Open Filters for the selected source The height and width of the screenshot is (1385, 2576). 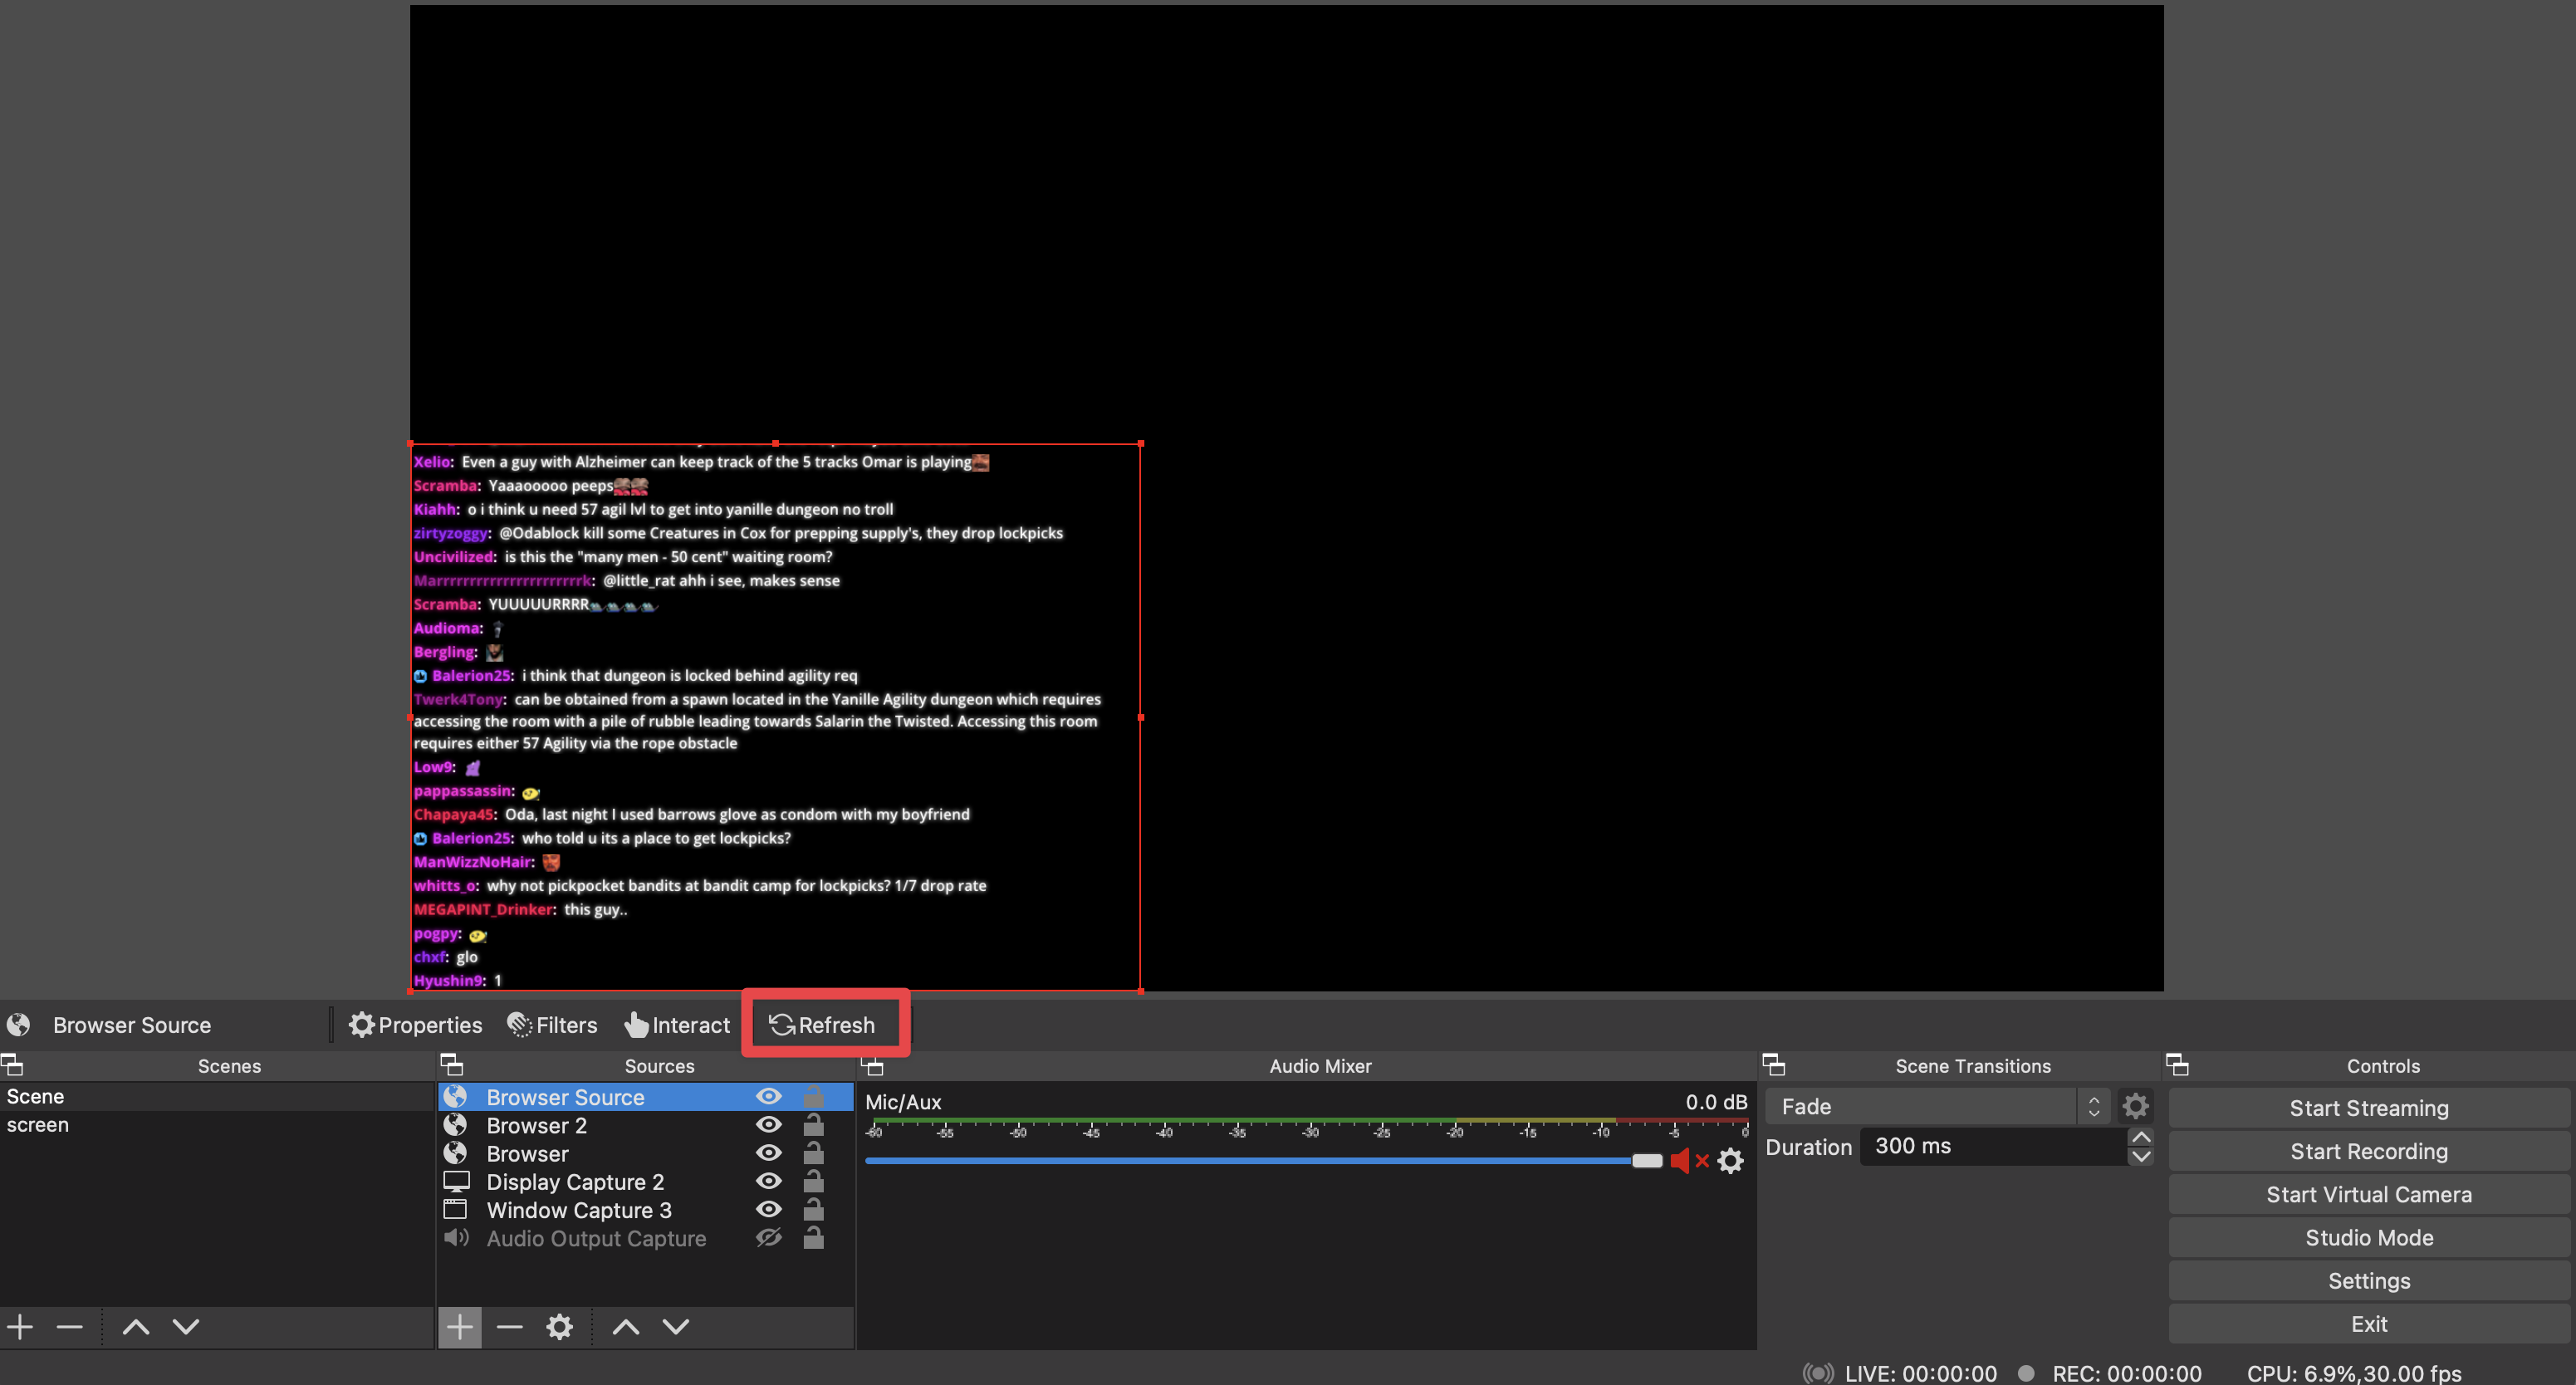pos(552,1024)
